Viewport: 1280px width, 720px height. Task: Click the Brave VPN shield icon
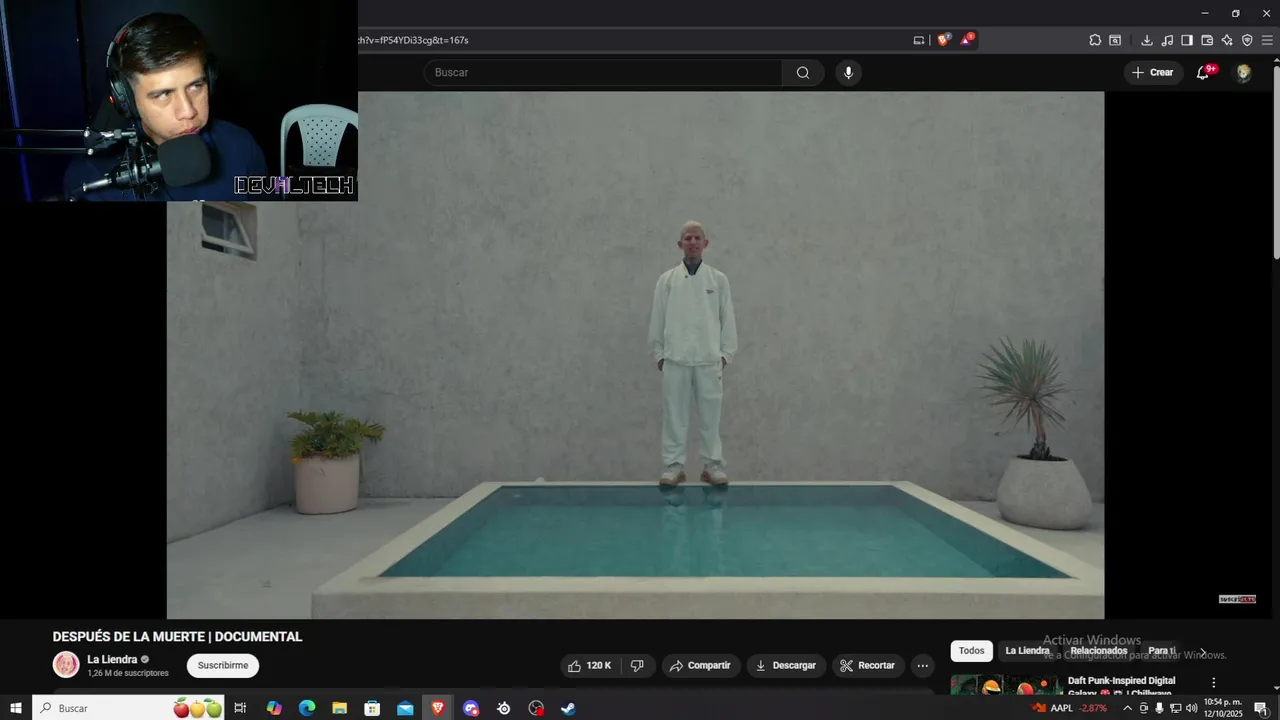tap(1247, 40)
